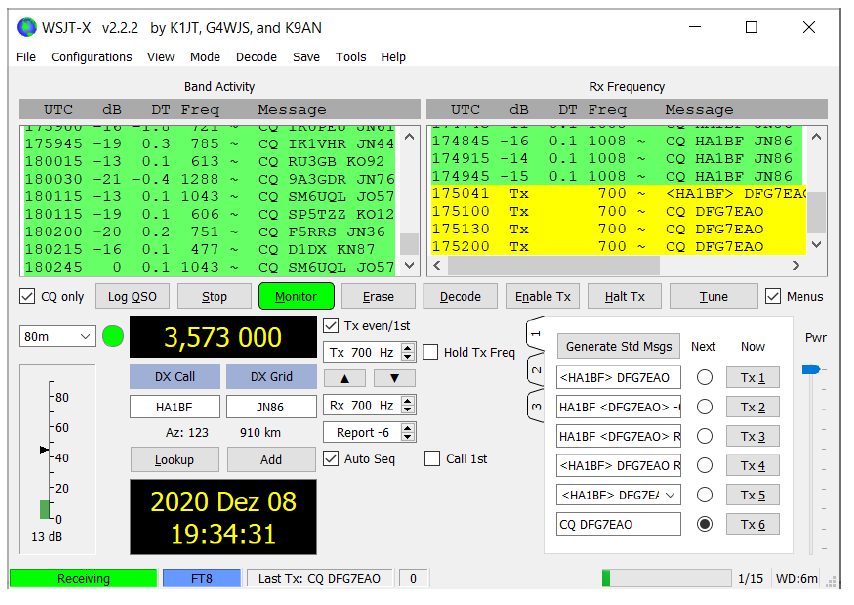The image size is (854, 605).
Task: Click the Halt Tx button
Action: pyautogui.click(x=625, y=296)
